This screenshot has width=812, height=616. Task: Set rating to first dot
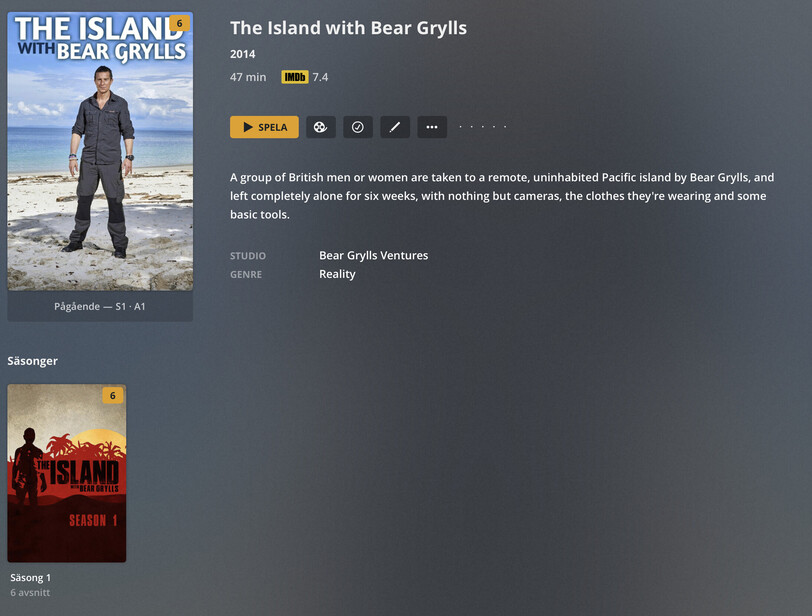click(460, 127)
